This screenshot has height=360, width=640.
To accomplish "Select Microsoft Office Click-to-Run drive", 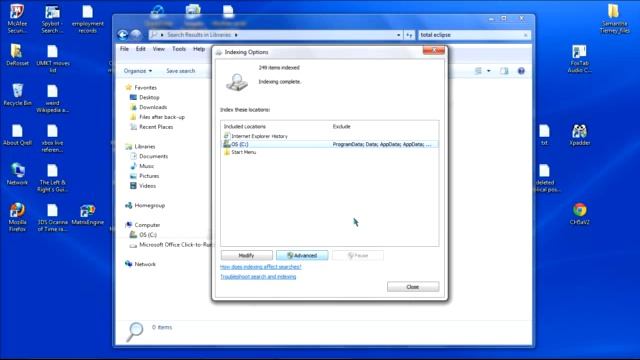I will [x=171, y=245].
